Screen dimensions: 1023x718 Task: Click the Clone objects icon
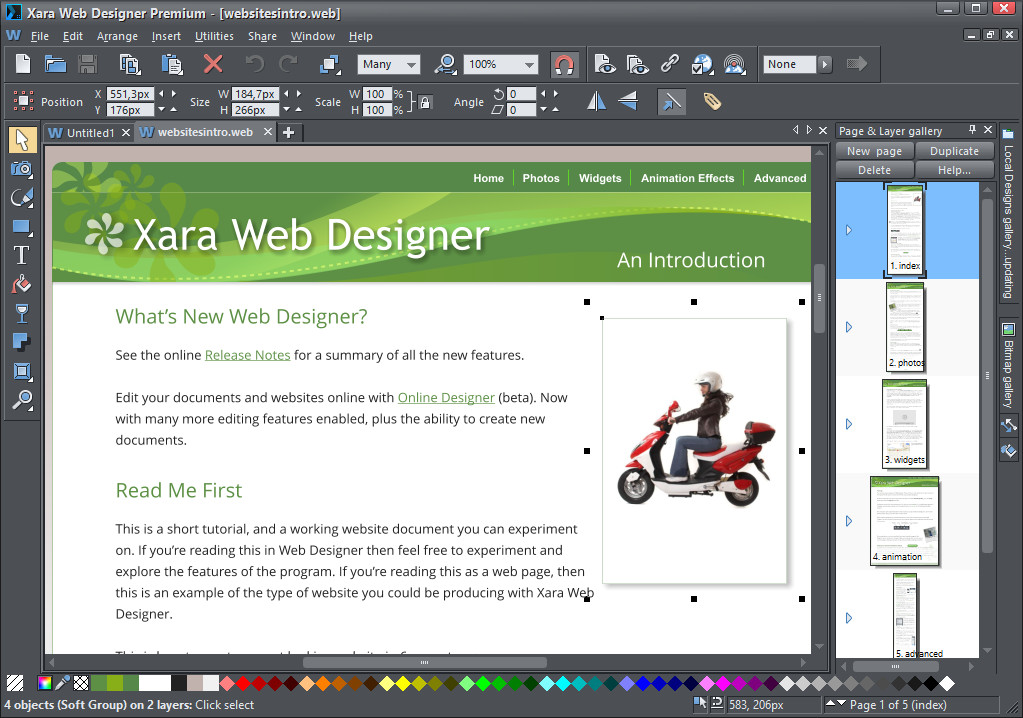[x=330, y=64]
